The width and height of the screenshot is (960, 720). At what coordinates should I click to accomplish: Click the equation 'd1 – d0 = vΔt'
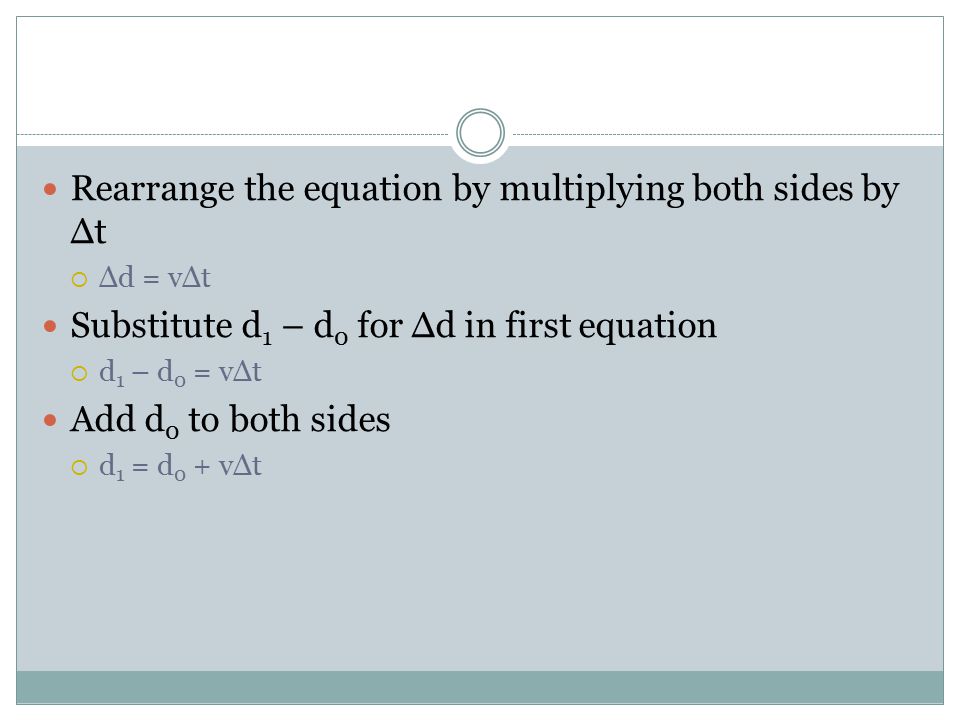tap(180, 373)
